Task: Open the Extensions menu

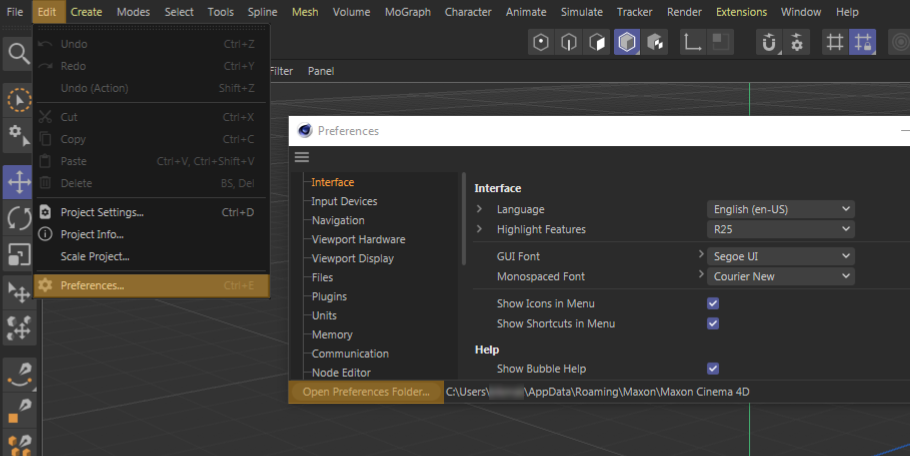Action: click(741, 12)
